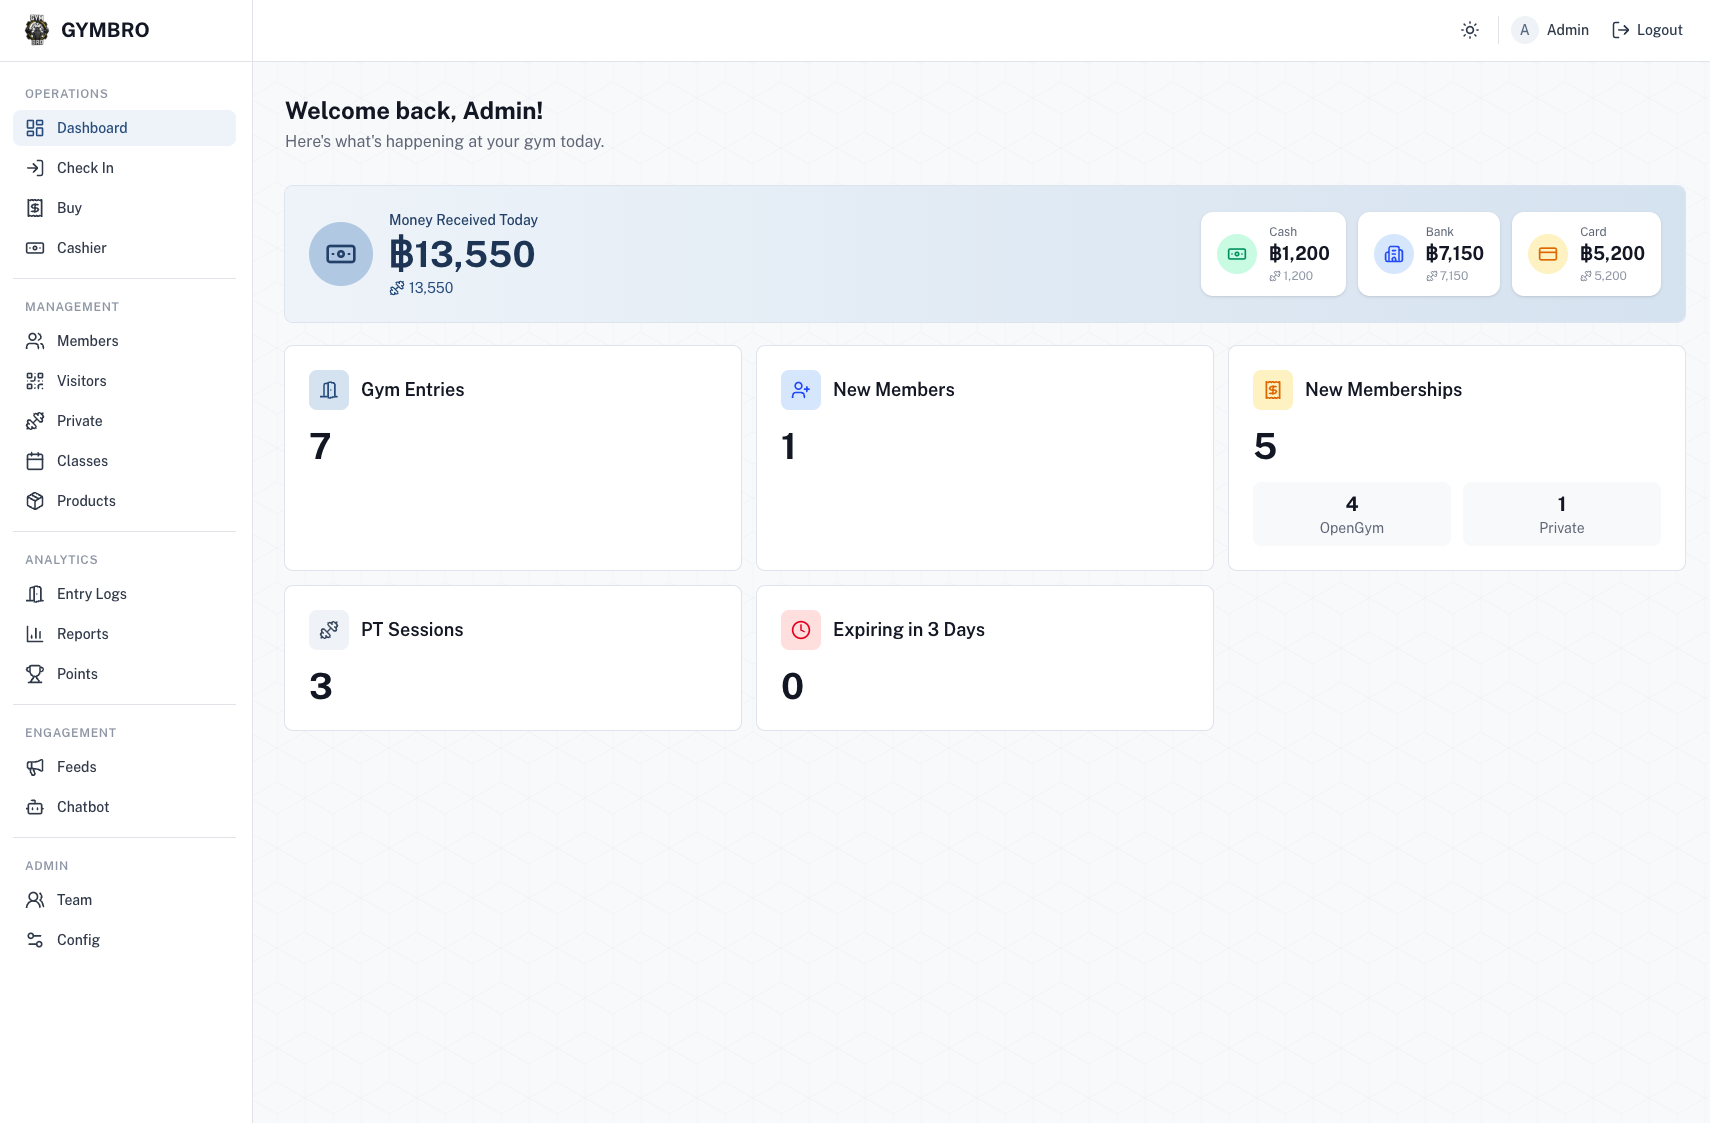Click the Logout button

pyautogui.click(x=1647, y=30)
